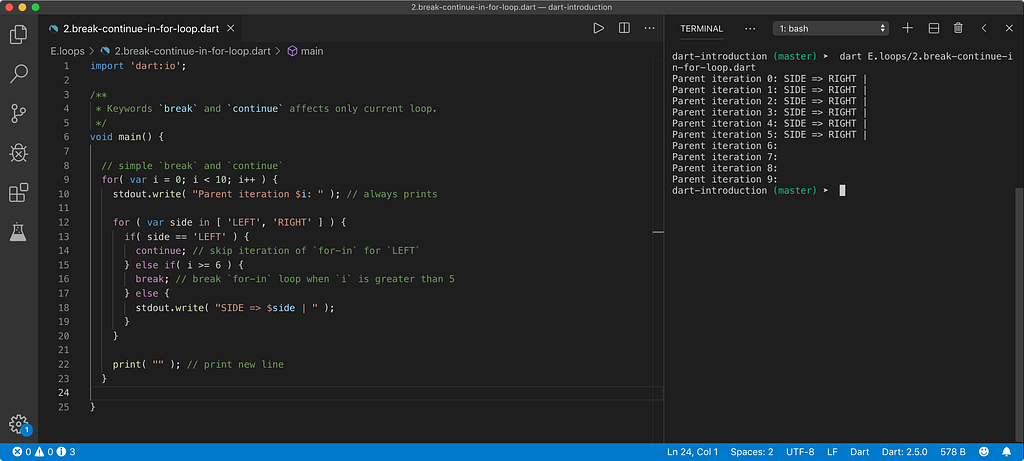The width and height of the screenshot is (1024, 461).
Task: Open the Source Control view
Action: coord(18,114)
